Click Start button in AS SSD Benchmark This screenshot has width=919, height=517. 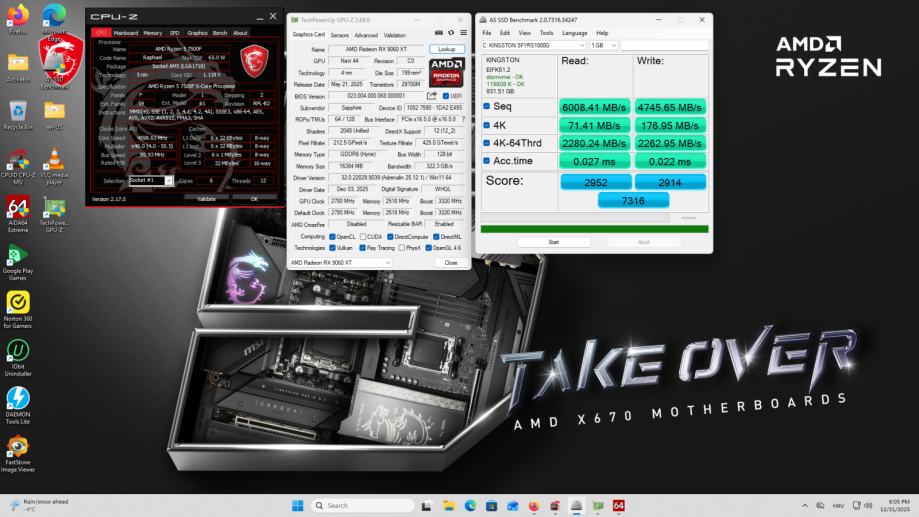point(553,242)
